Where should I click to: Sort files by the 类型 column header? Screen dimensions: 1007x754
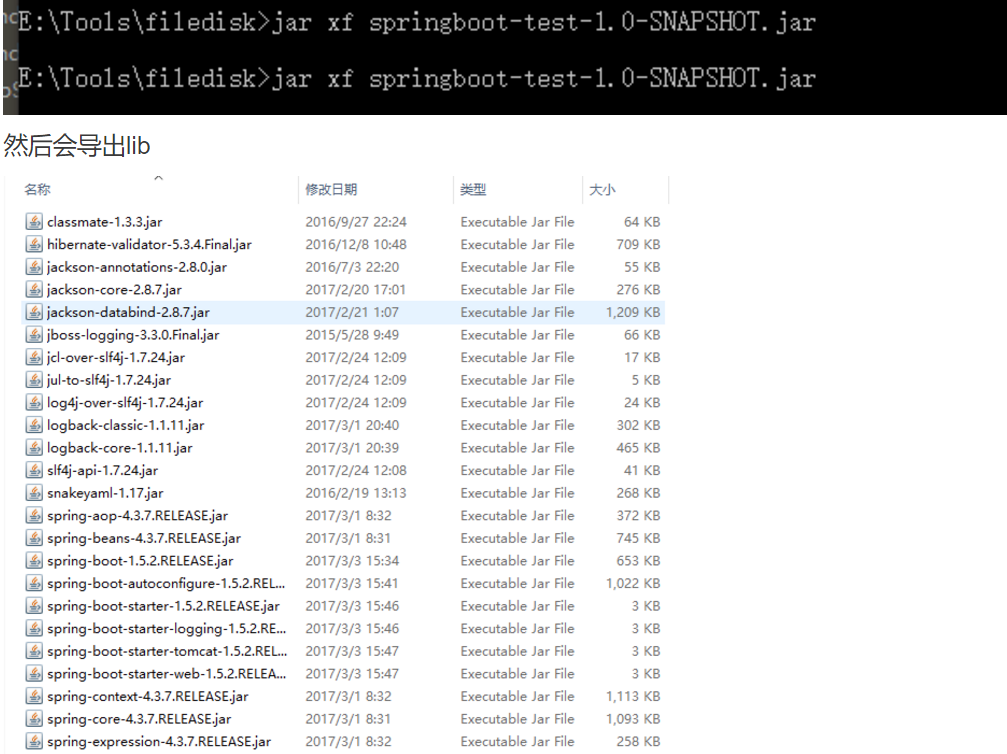pos(473,189)
